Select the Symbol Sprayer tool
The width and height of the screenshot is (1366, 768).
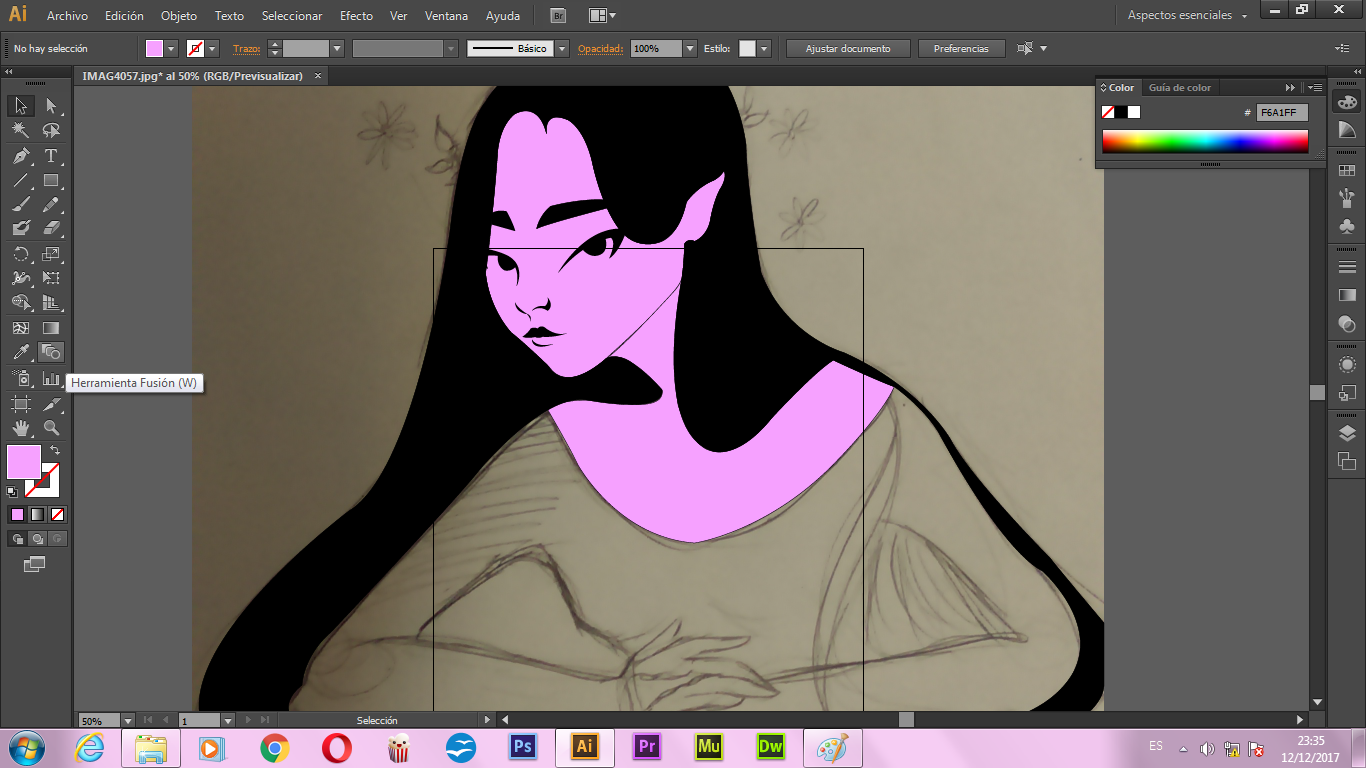point(21,379)
